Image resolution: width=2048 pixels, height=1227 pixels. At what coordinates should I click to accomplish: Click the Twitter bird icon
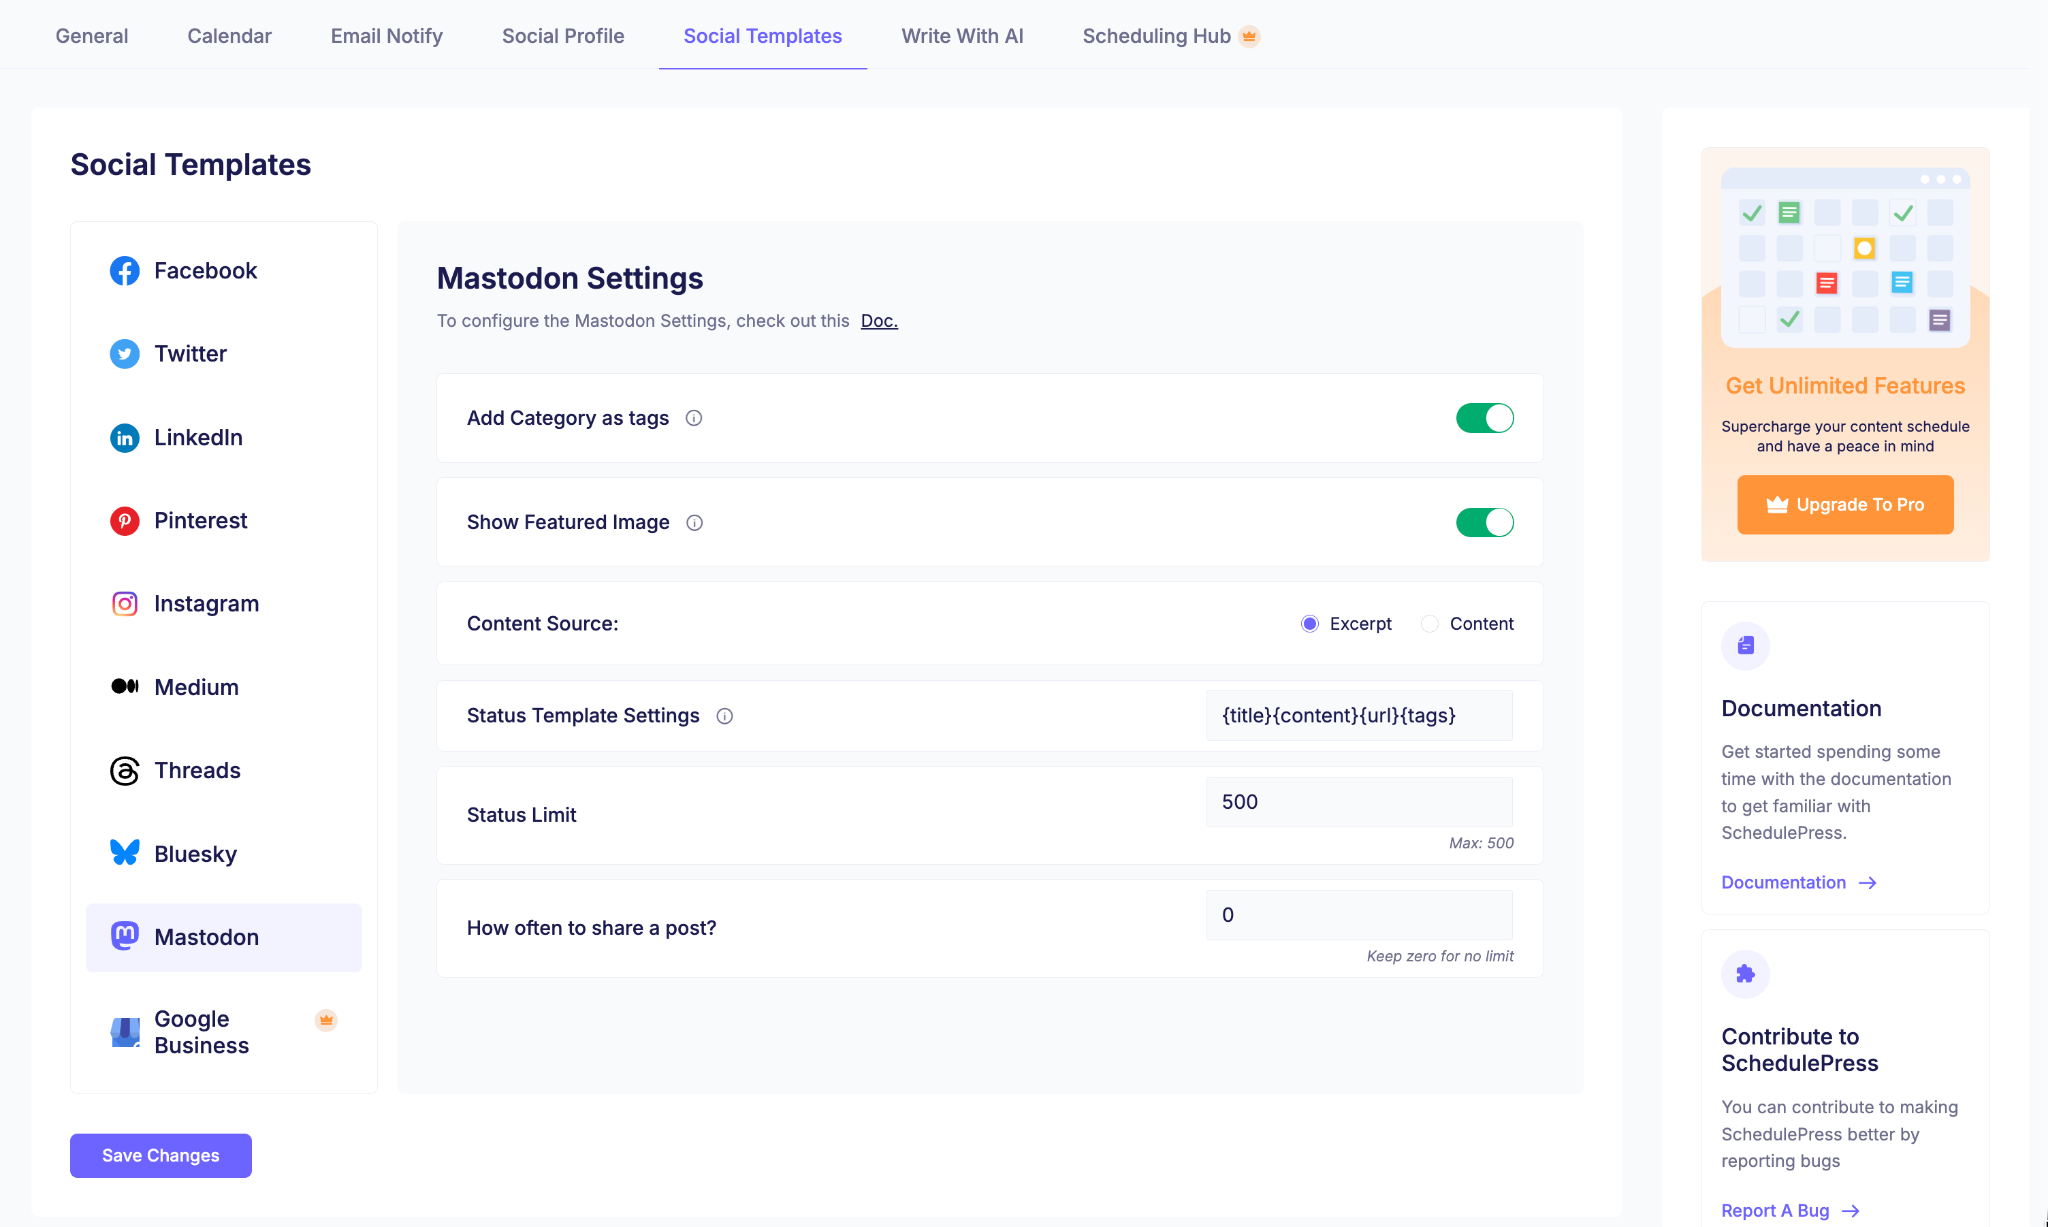[124, 354]
